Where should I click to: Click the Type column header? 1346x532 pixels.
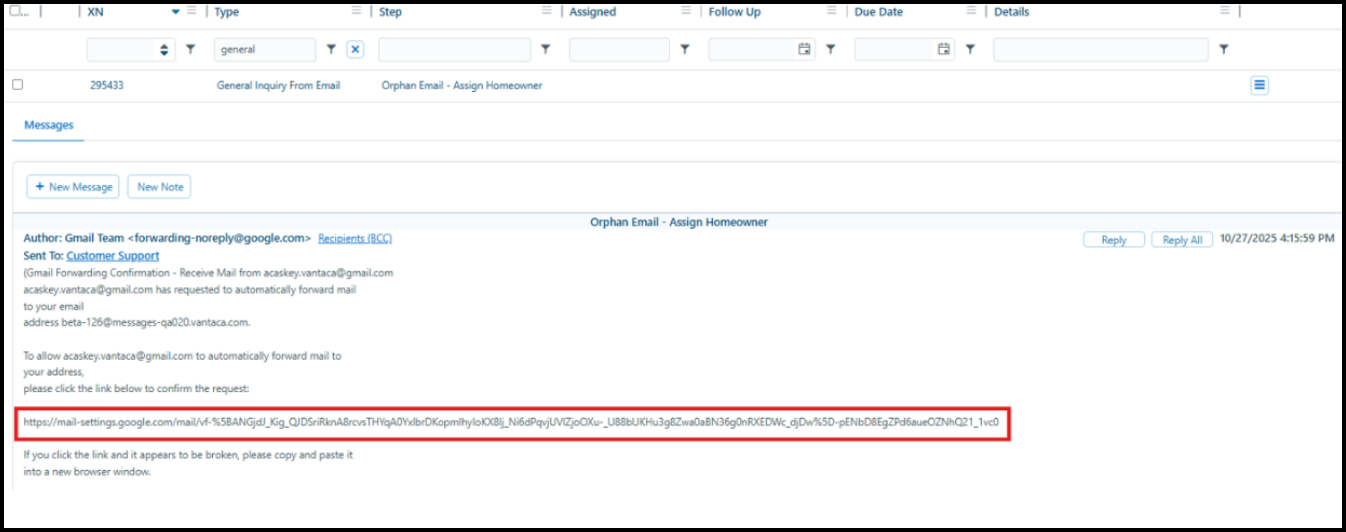point(227,12)
